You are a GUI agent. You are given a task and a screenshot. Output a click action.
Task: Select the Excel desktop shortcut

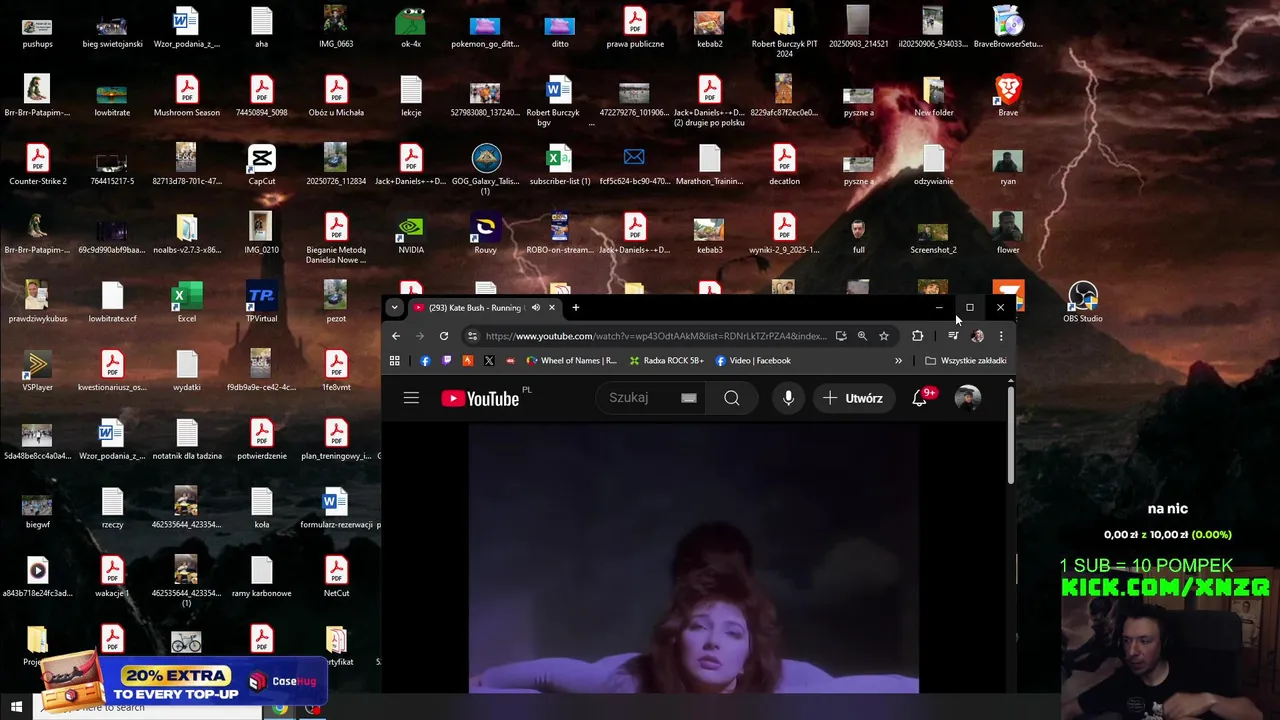[x=187, y=303]
